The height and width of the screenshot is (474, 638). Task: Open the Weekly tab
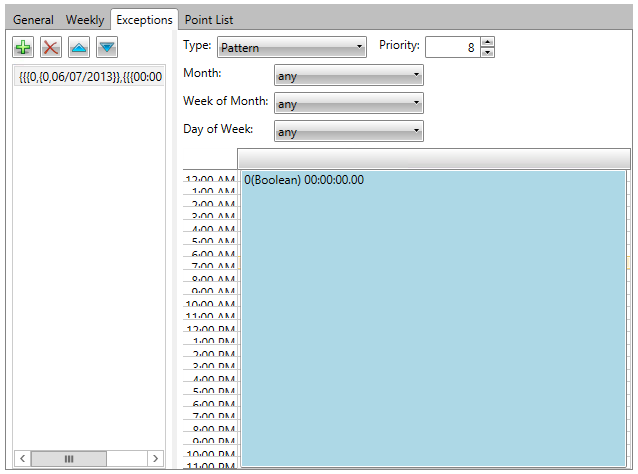pyautogui.click(x=85, y=20)
